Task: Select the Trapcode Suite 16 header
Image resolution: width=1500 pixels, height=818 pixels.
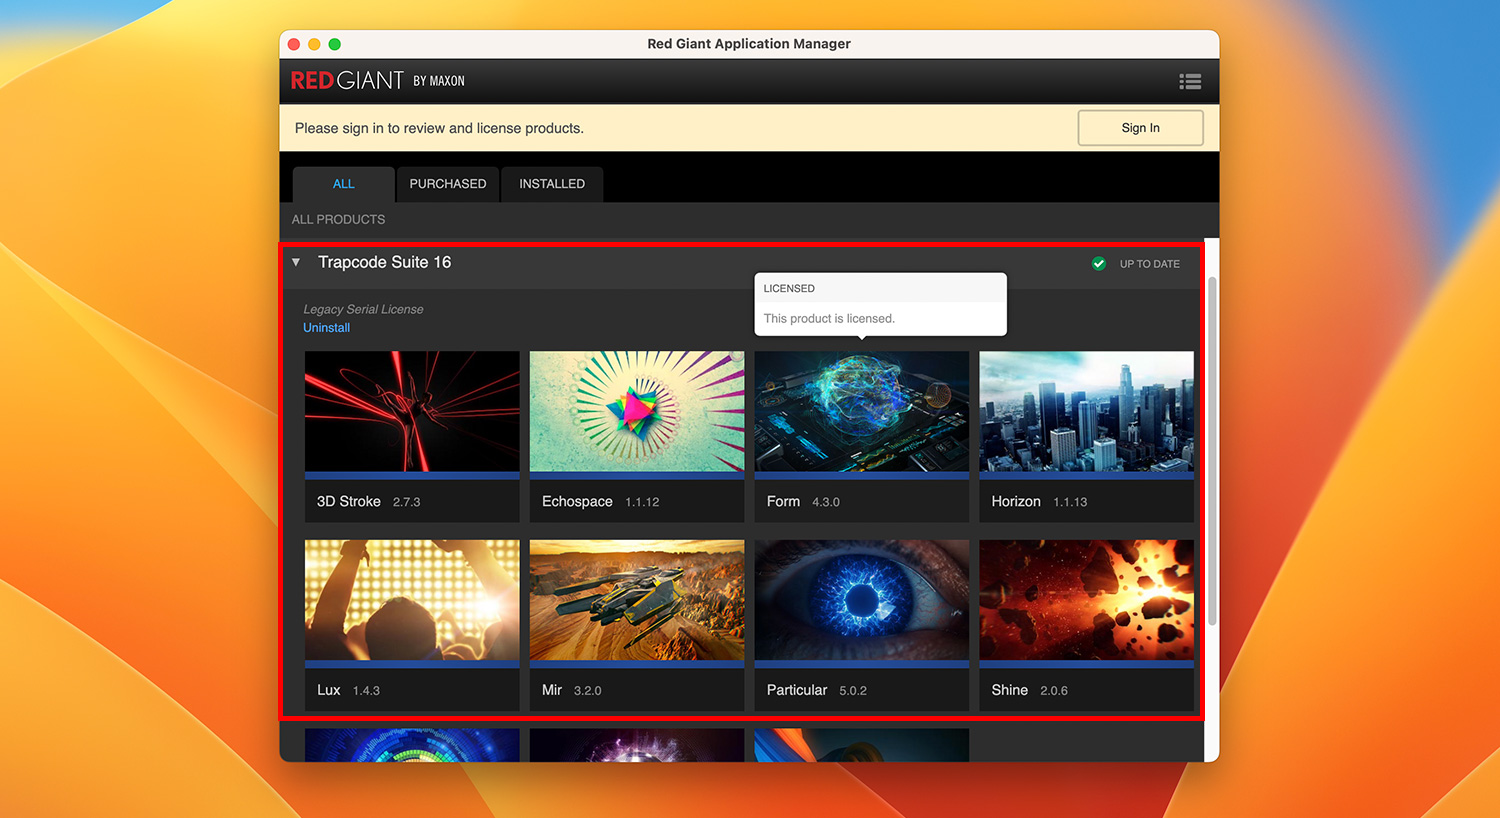Action: click(384, 262)
